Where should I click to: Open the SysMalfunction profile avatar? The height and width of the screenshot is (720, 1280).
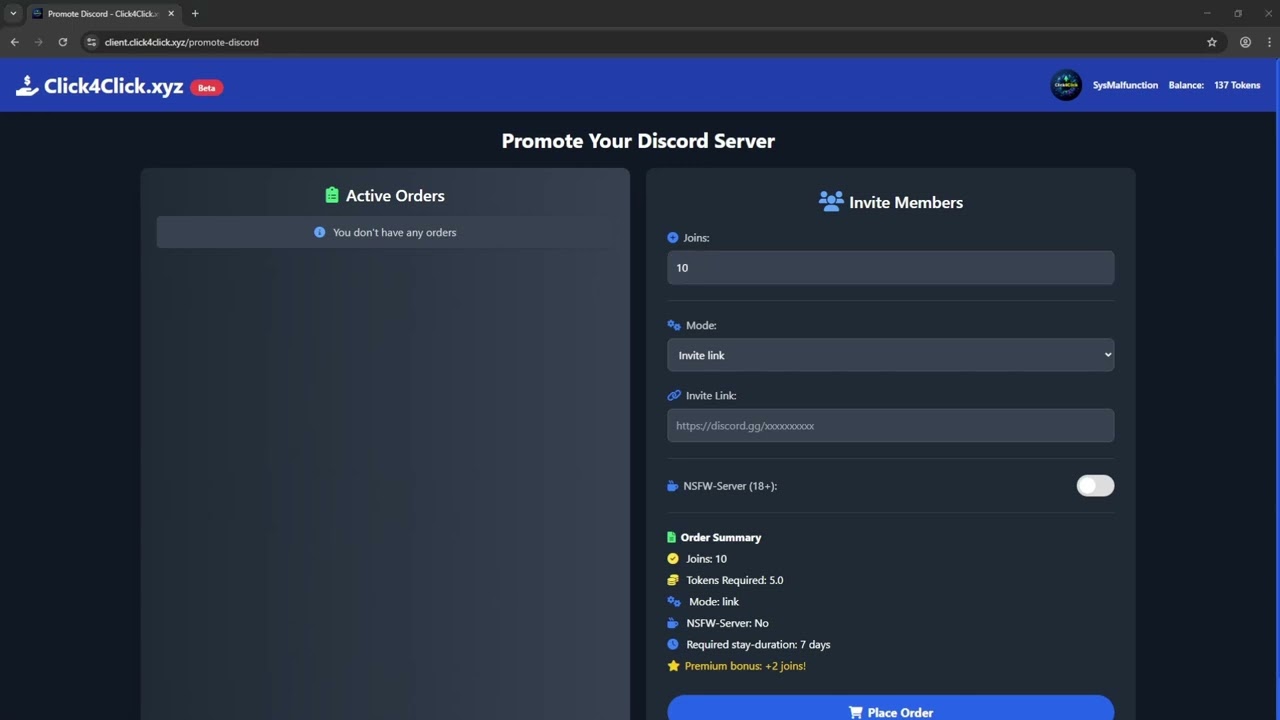[1066, 85]
